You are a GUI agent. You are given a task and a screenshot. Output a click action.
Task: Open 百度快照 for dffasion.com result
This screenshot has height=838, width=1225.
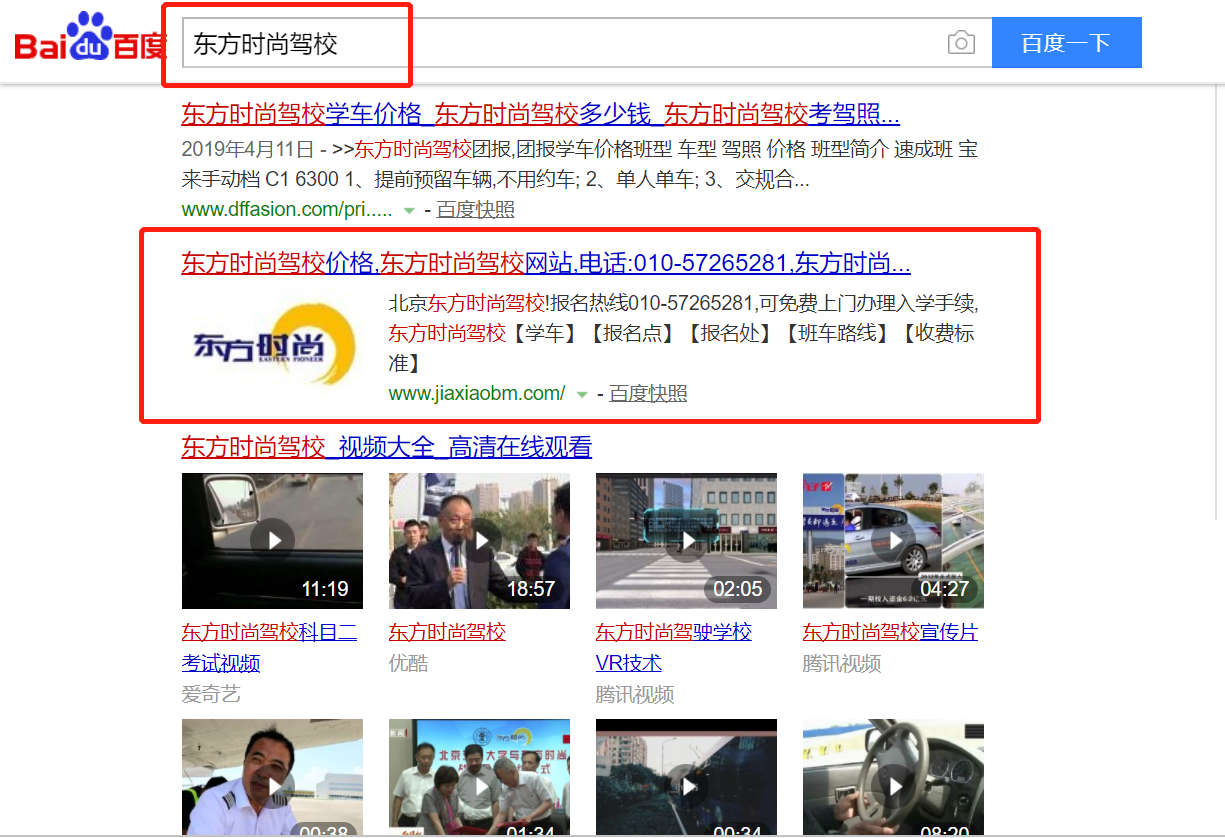(x=476, y=210)
